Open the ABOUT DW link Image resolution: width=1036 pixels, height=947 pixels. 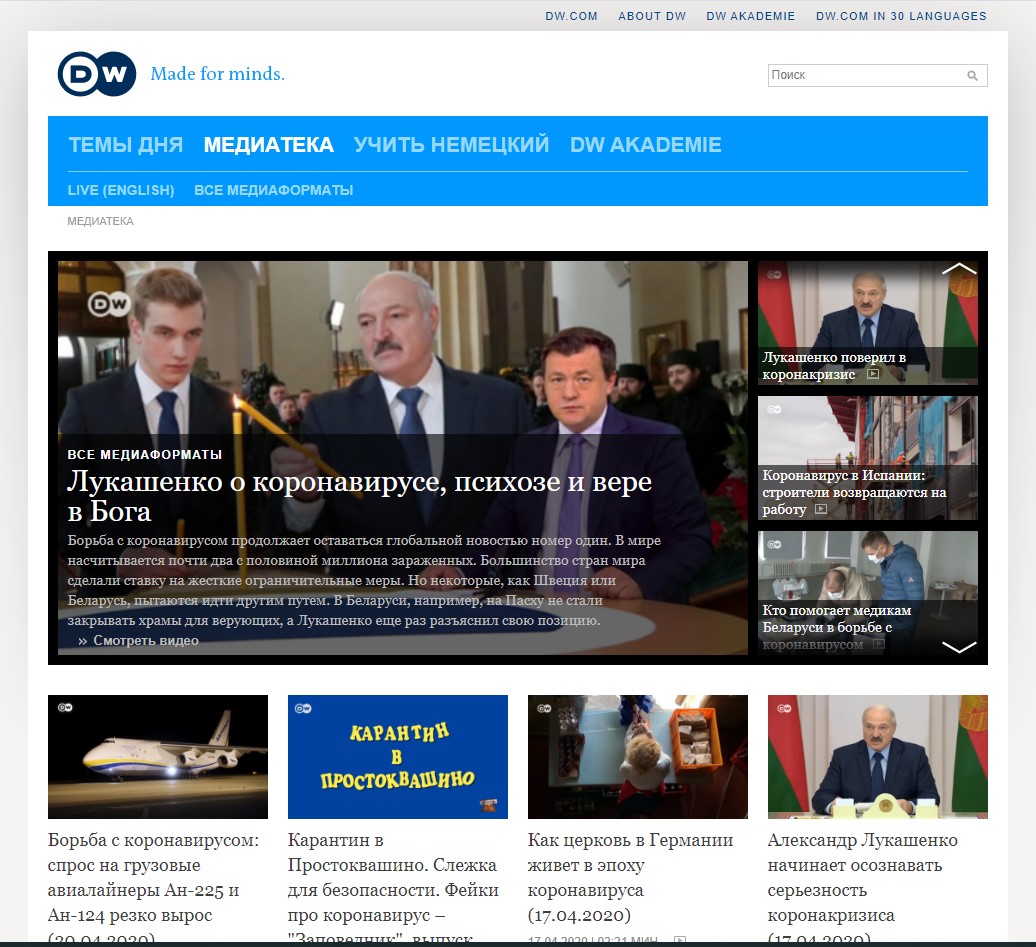pyautogui.click(x=652, y=16)
